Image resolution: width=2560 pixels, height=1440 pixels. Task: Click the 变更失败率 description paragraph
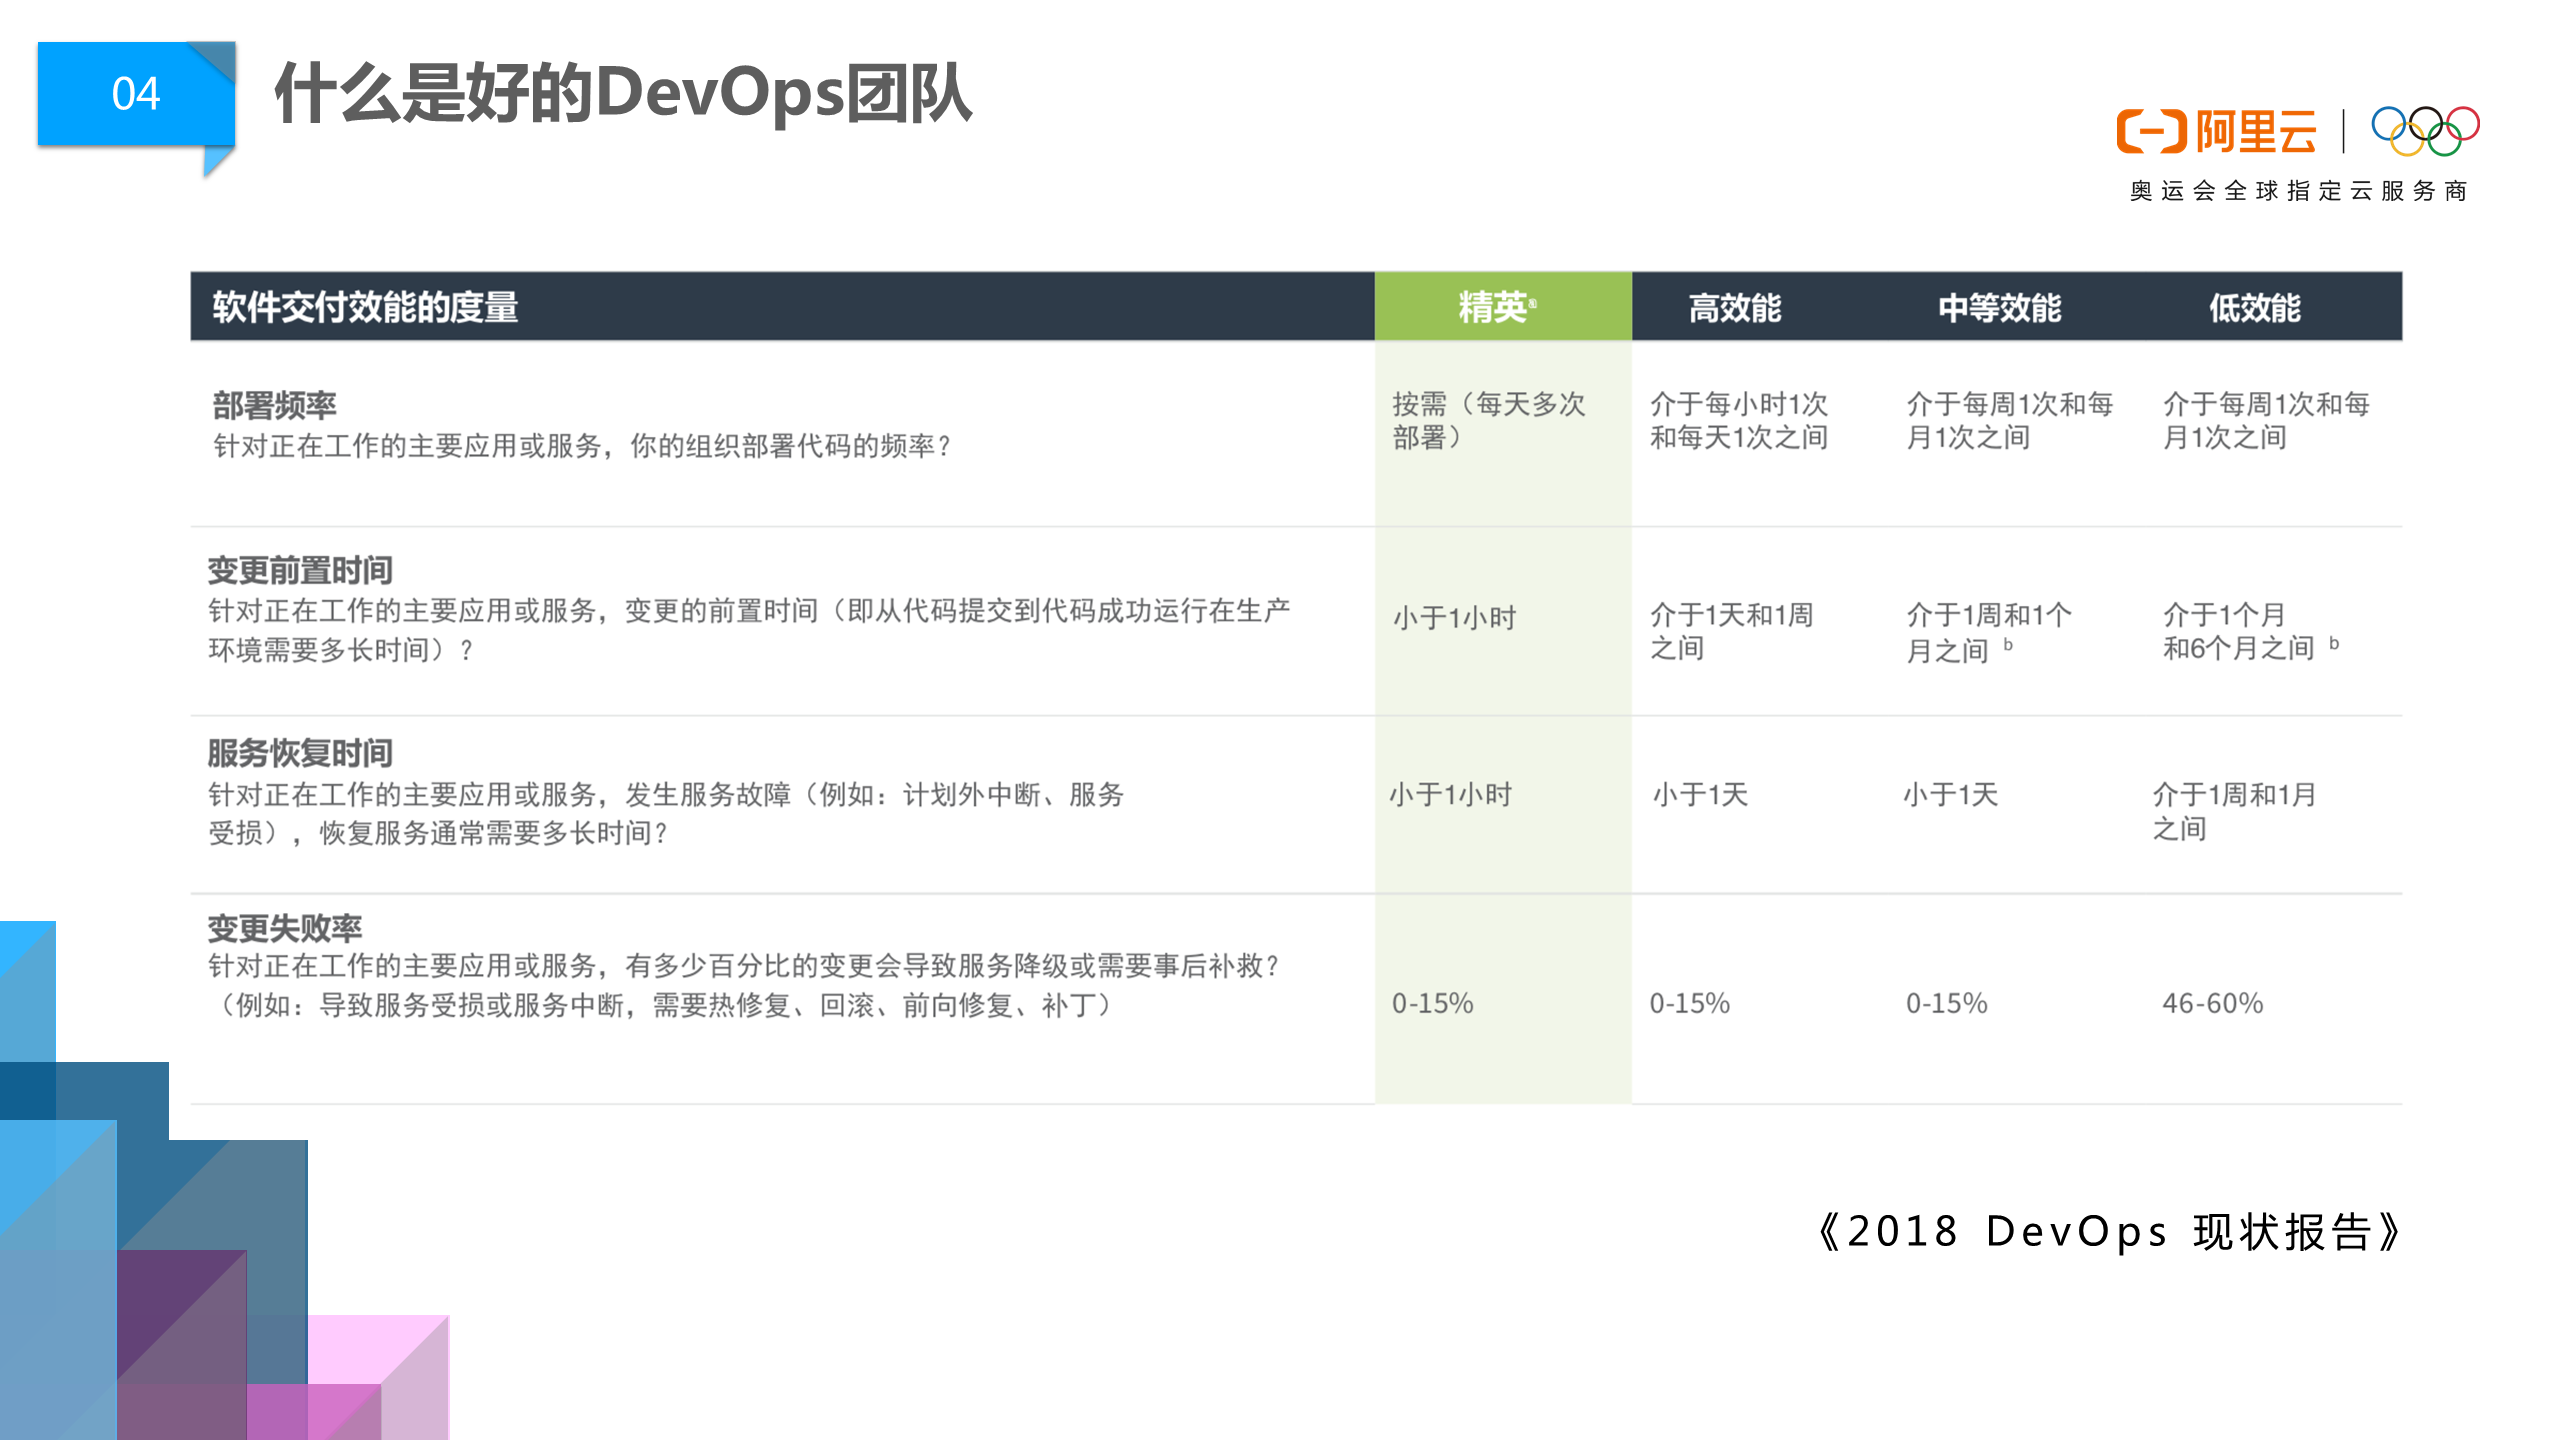tap(743, 985)
